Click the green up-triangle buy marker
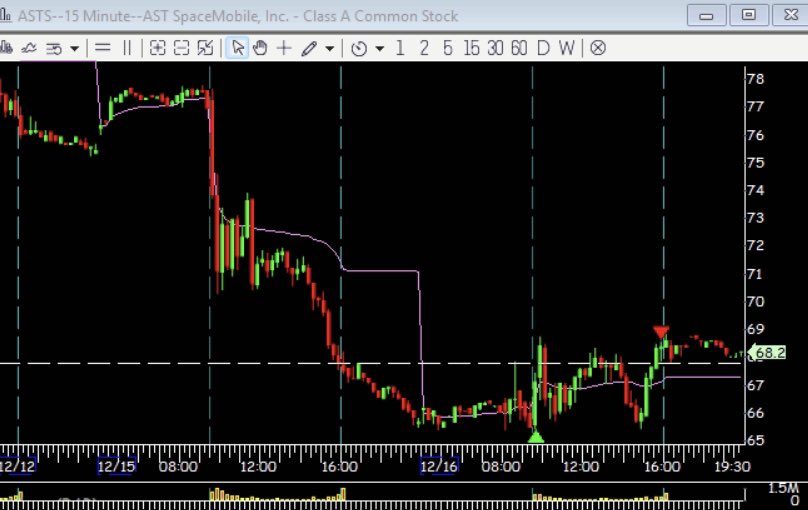Screen dimensions: 808x510 (536, 437)
